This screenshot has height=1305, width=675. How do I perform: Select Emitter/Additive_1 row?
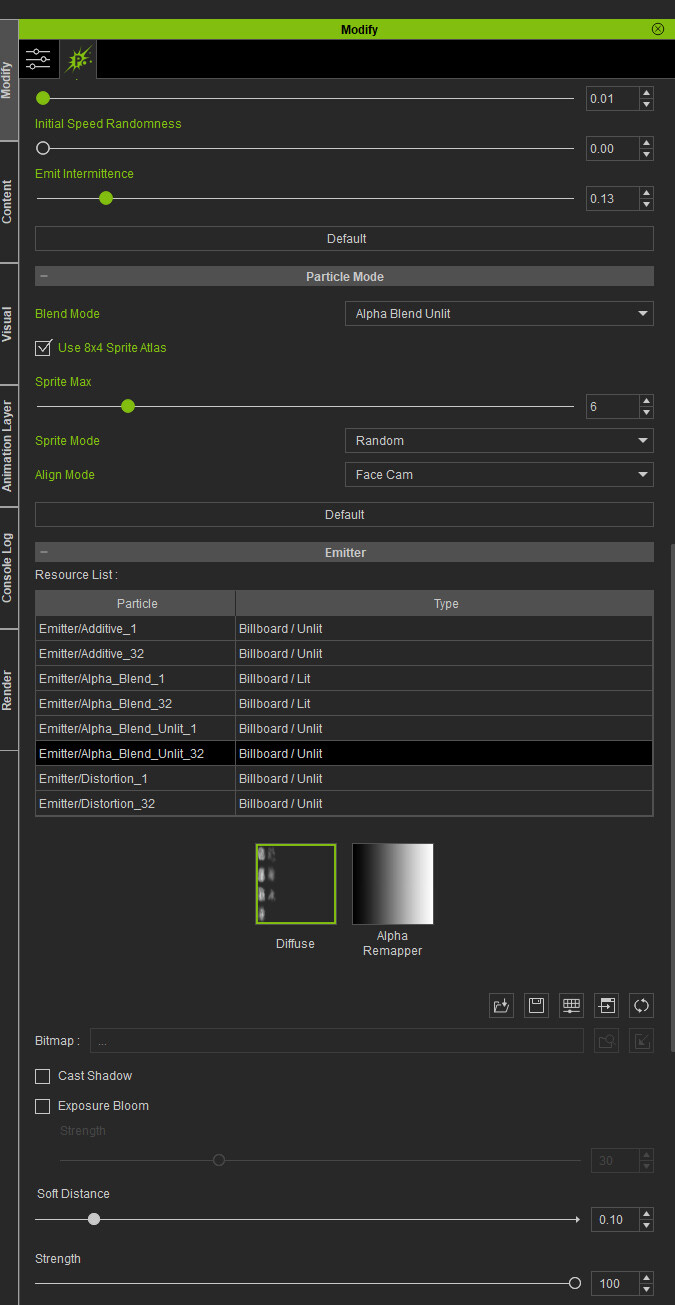pyautogui.click(x=344, y=629)
